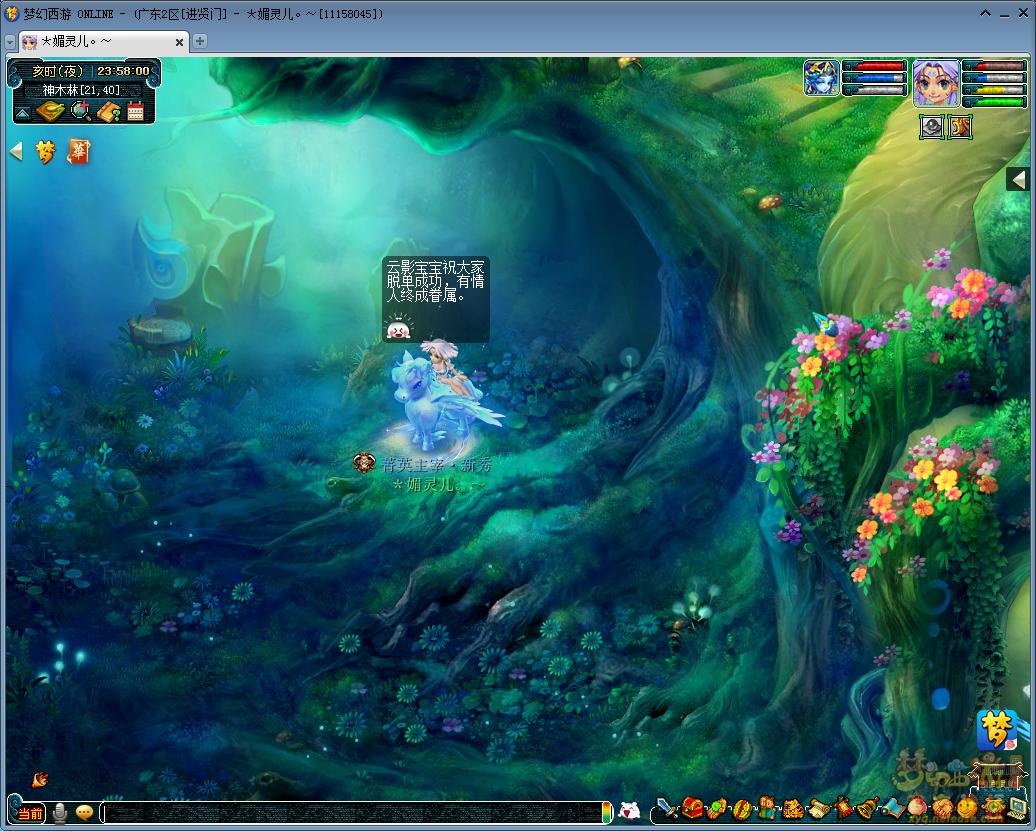Click the grey orb skill slot icon
The height and width of the screenshot is (831, 1036).
coord(932,127)
